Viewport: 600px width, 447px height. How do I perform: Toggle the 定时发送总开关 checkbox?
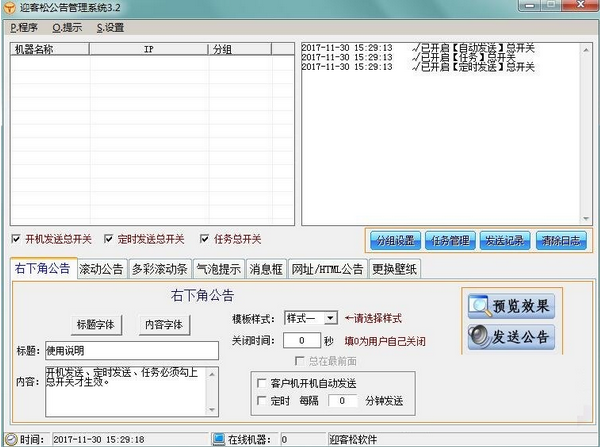(109, 239)
